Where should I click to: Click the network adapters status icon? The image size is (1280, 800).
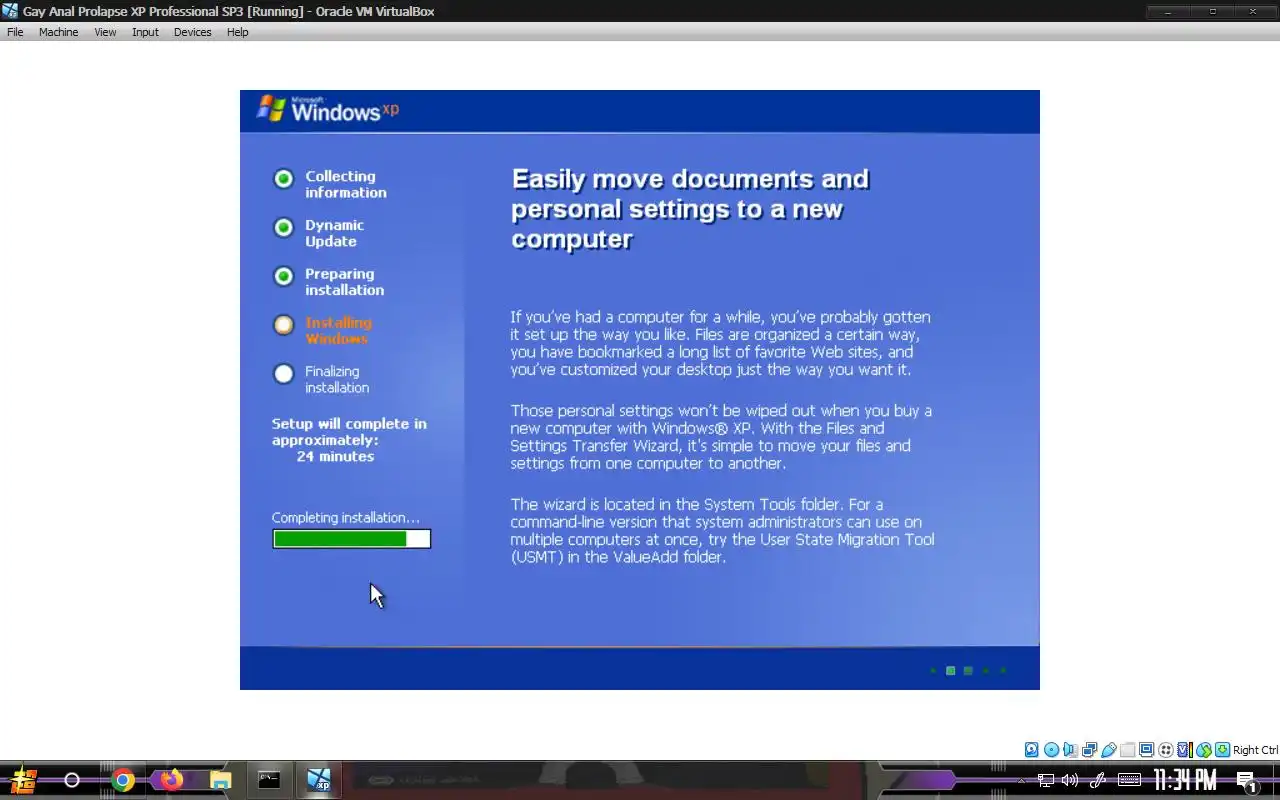[1089, 750]
